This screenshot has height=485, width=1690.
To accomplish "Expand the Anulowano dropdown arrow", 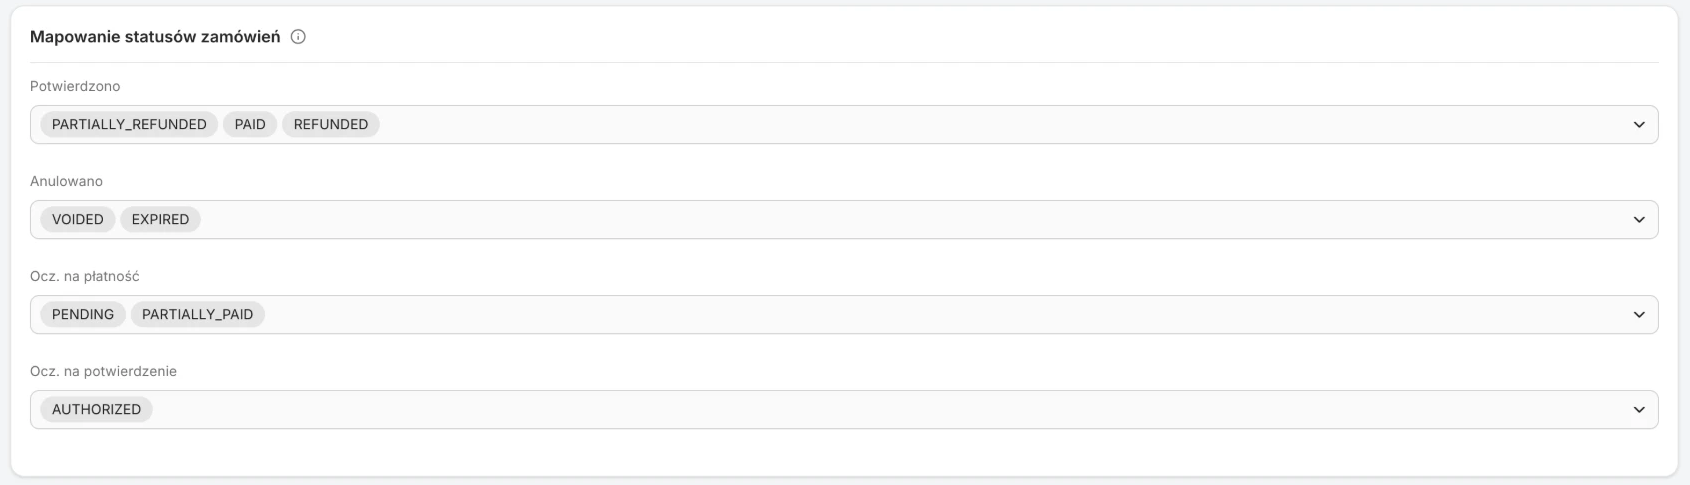I will point(1638,220).
